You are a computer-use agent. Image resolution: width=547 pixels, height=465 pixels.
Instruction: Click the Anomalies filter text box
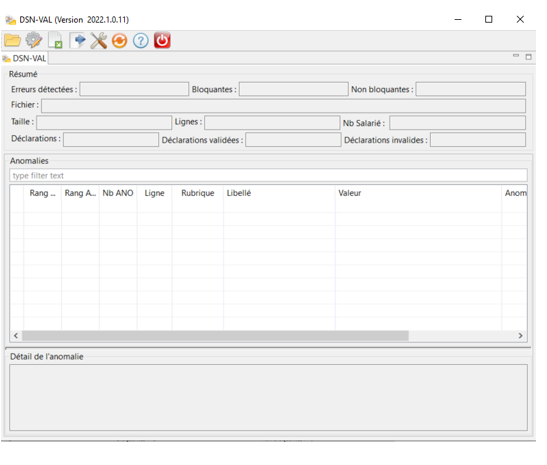coord(268,175)
